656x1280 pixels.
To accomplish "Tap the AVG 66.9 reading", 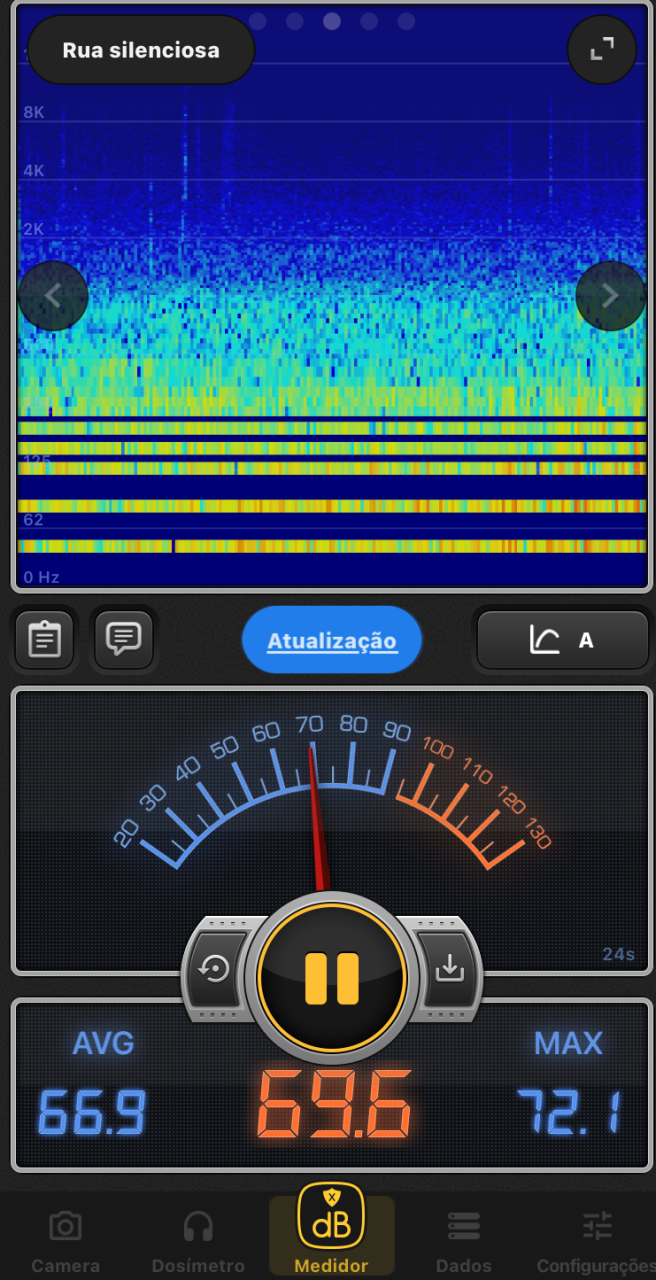I will point(92,1086).
